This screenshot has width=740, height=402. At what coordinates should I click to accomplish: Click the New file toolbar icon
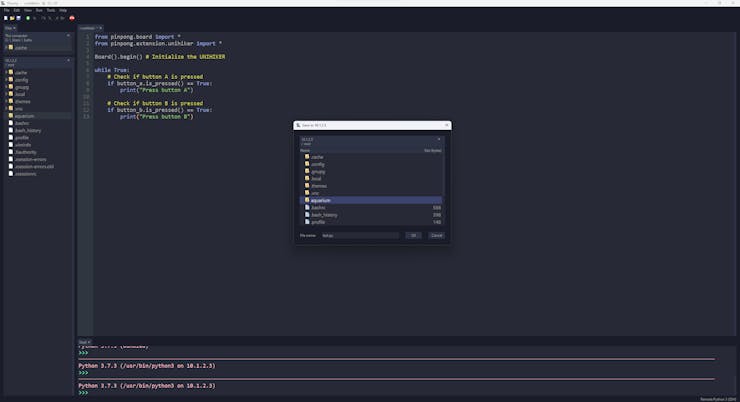[5, 18]
